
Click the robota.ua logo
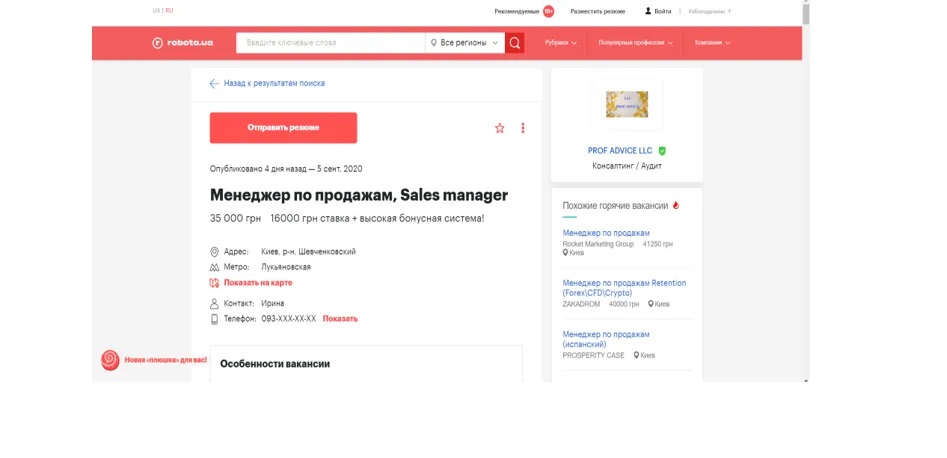(182, 43)
